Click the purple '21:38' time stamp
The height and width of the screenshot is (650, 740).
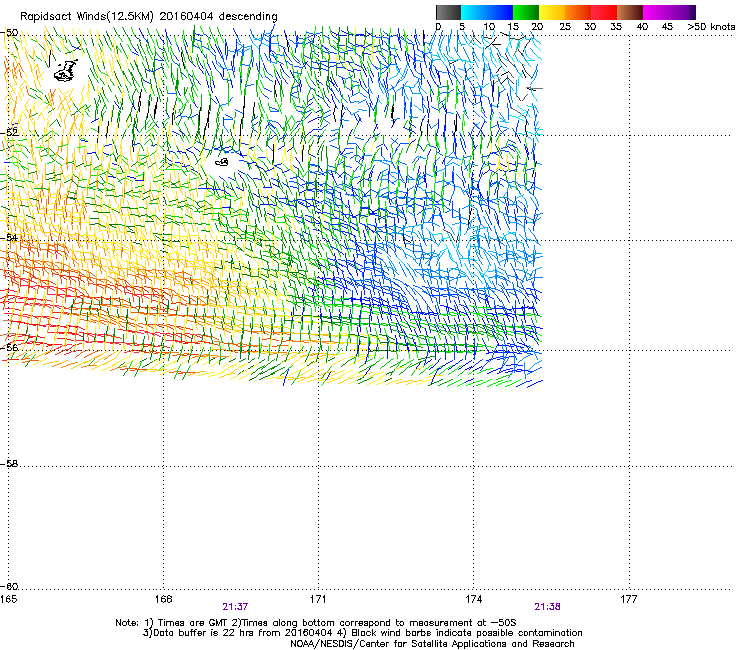[547, 607]
